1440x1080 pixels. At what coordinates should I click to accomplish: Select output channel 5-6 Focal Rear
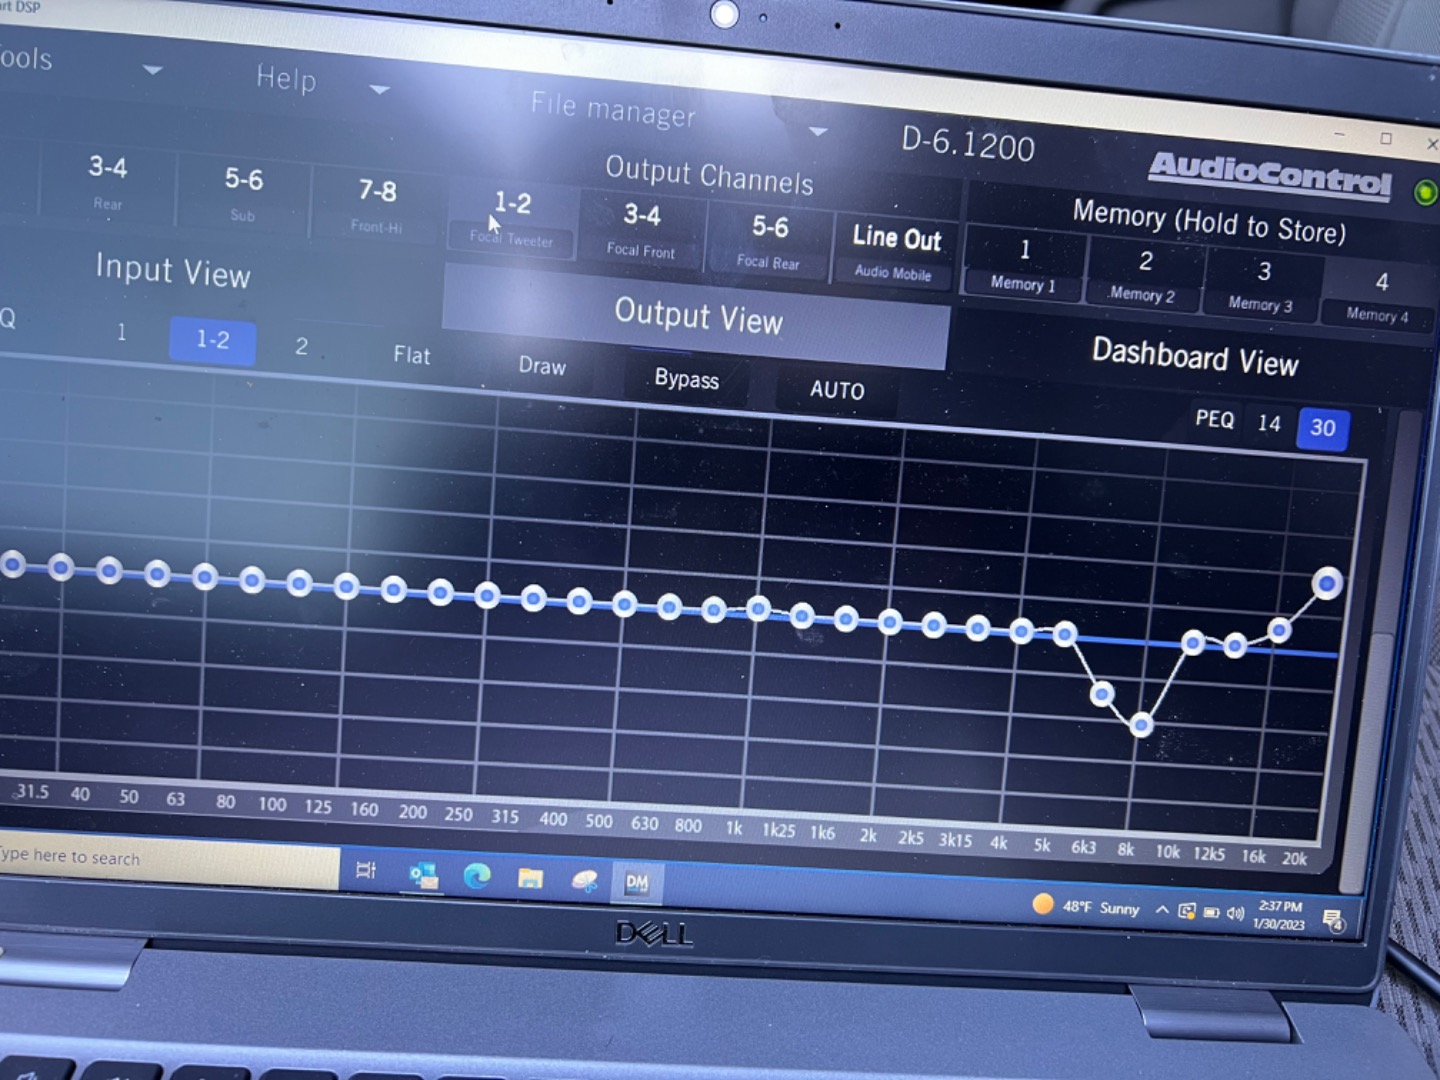click(769, 240)
